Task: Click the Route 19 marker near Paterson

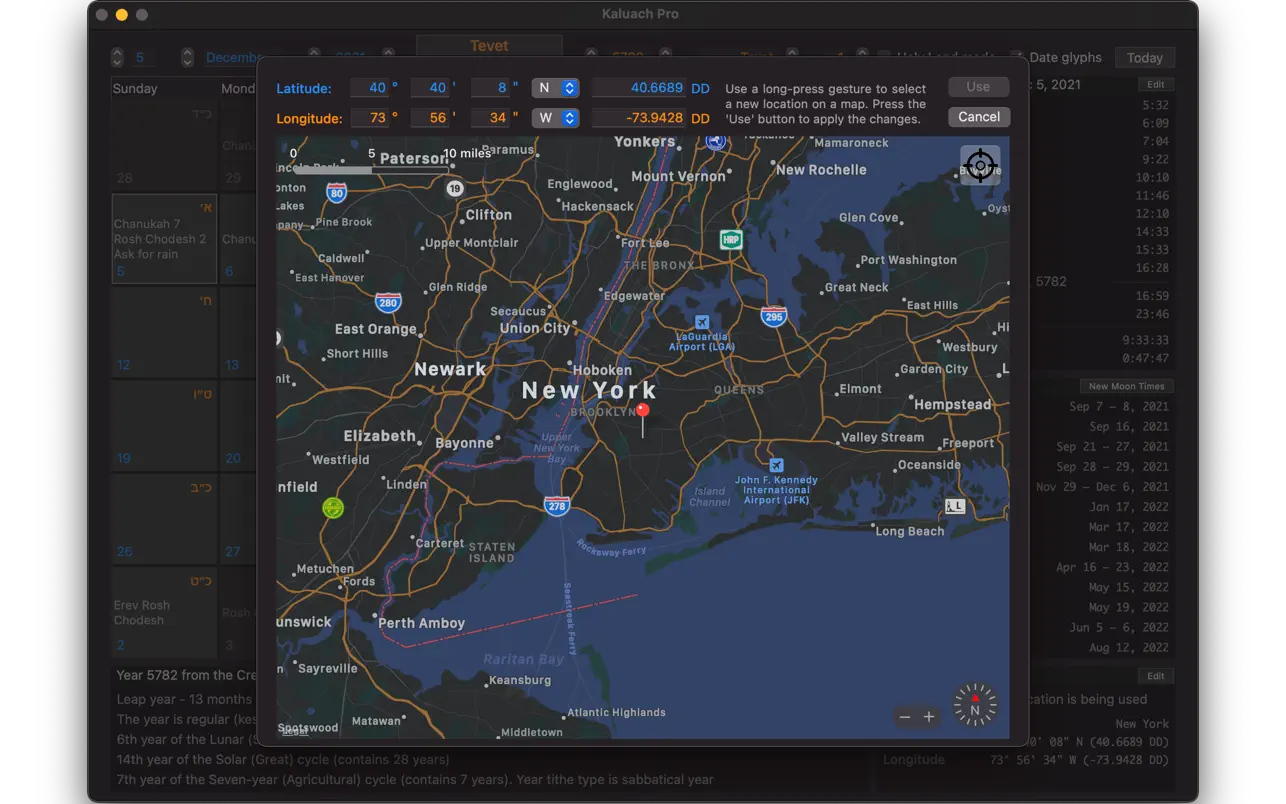Action: 455,188
